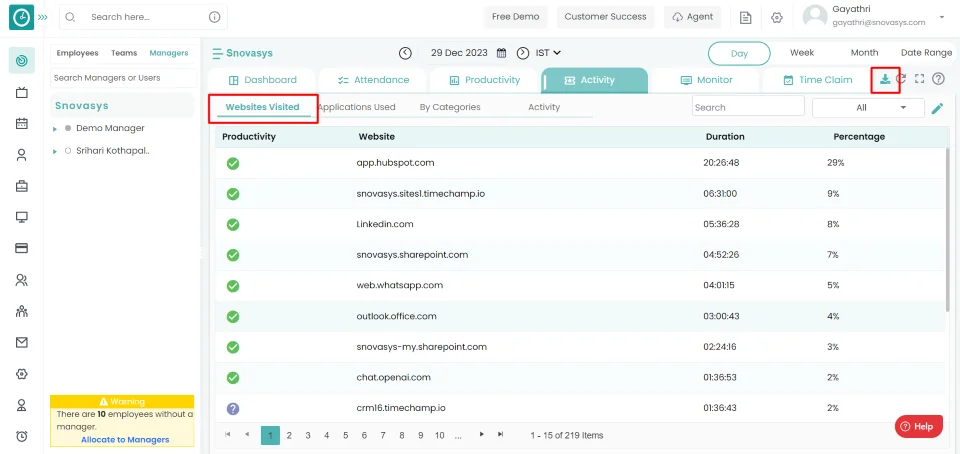Click the top Search here field
This screenshot has width=960, height=454.
(x=143, y=17)
